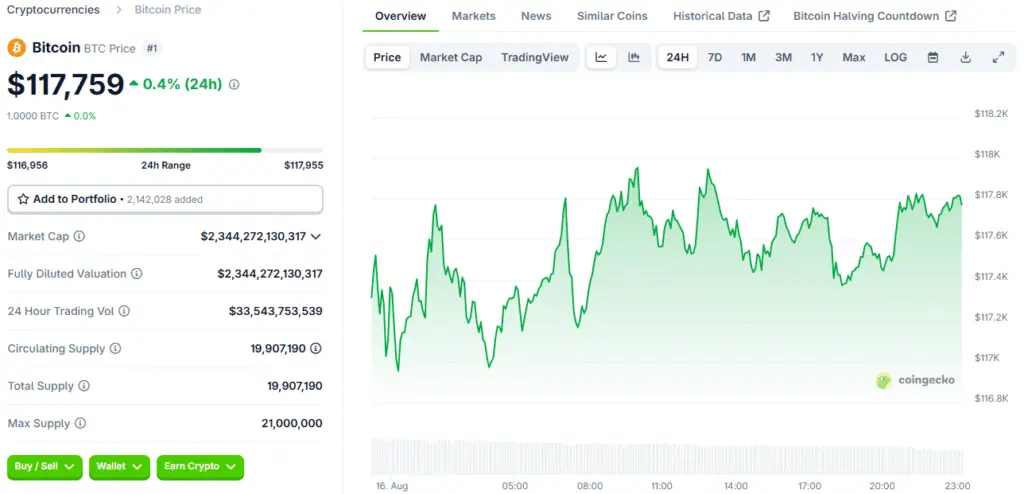Open the News tab

536,16
